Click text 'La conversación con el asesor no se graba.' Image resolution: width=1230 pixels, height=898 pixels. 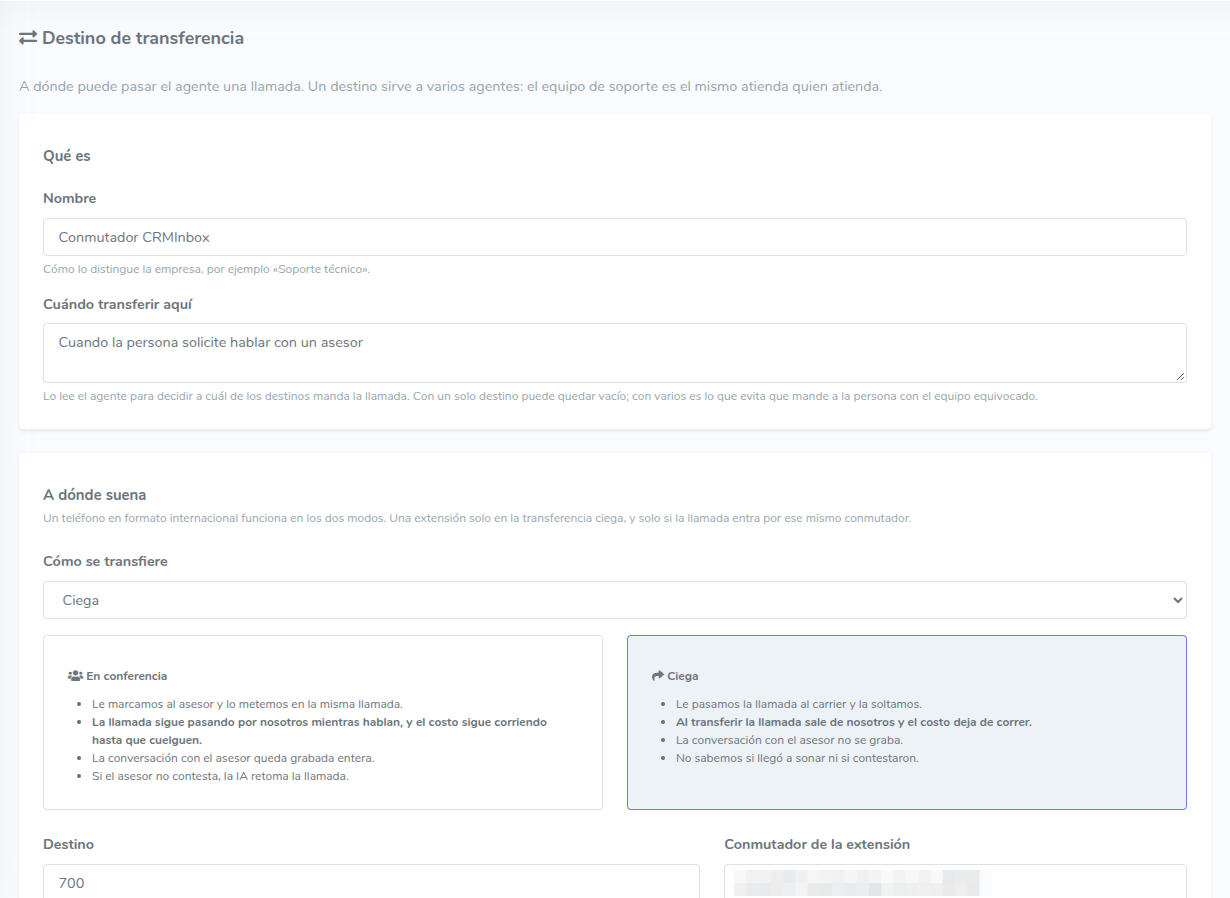coord(789,740)
